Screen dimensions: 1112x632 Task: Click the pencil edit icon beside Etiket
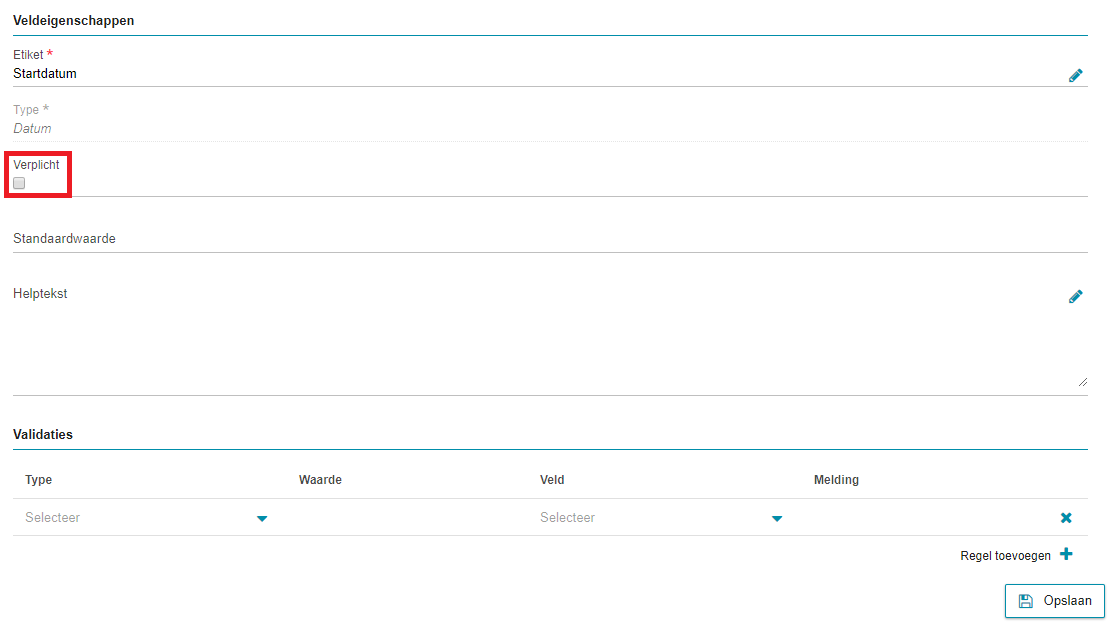pos(1075,75)
